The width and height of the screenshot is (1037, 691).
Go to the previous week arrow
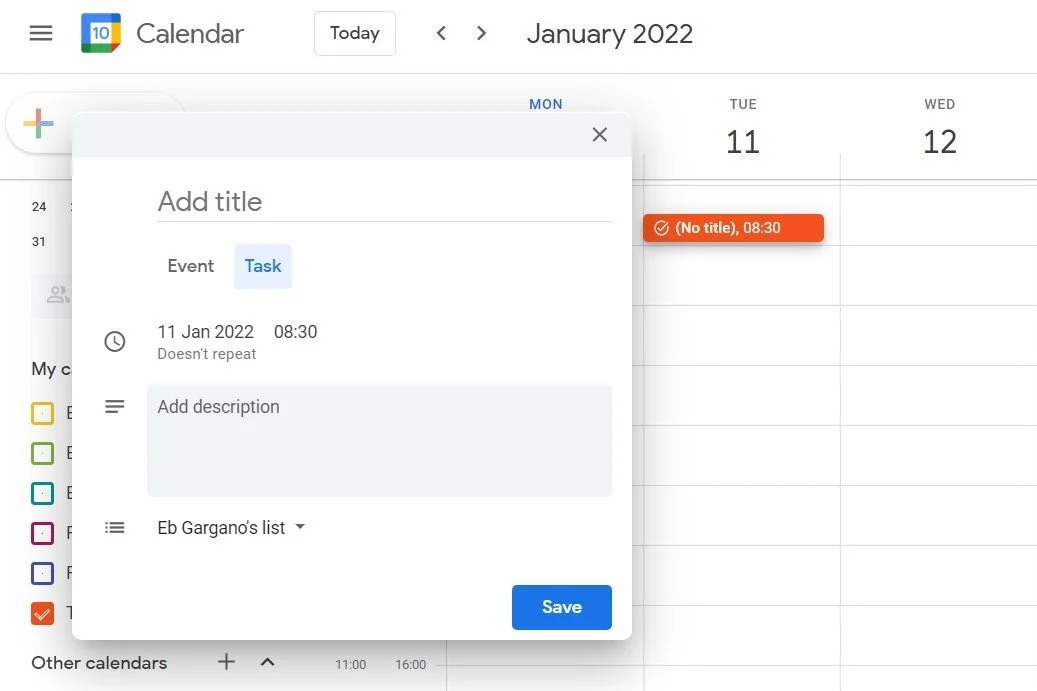441,34
